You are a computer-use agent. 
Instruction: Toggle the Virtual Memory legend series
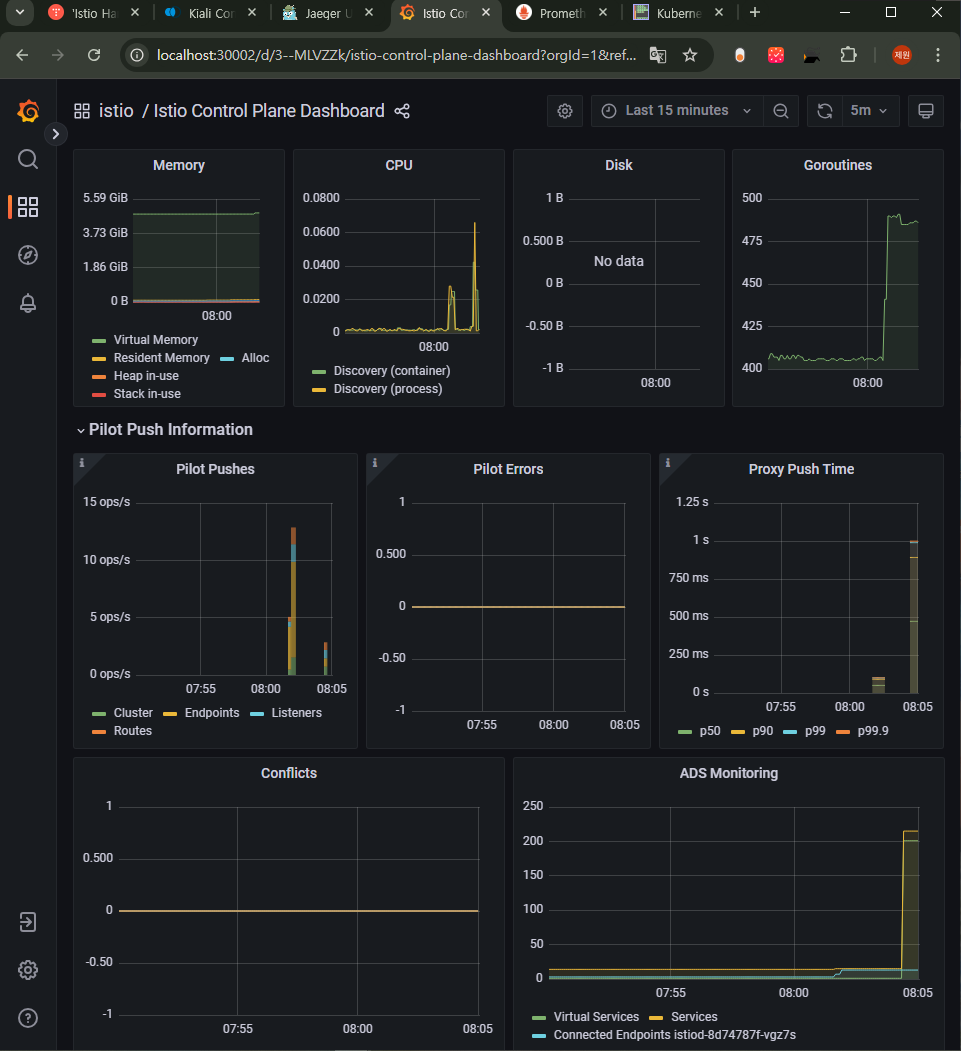tap(155, 340)
